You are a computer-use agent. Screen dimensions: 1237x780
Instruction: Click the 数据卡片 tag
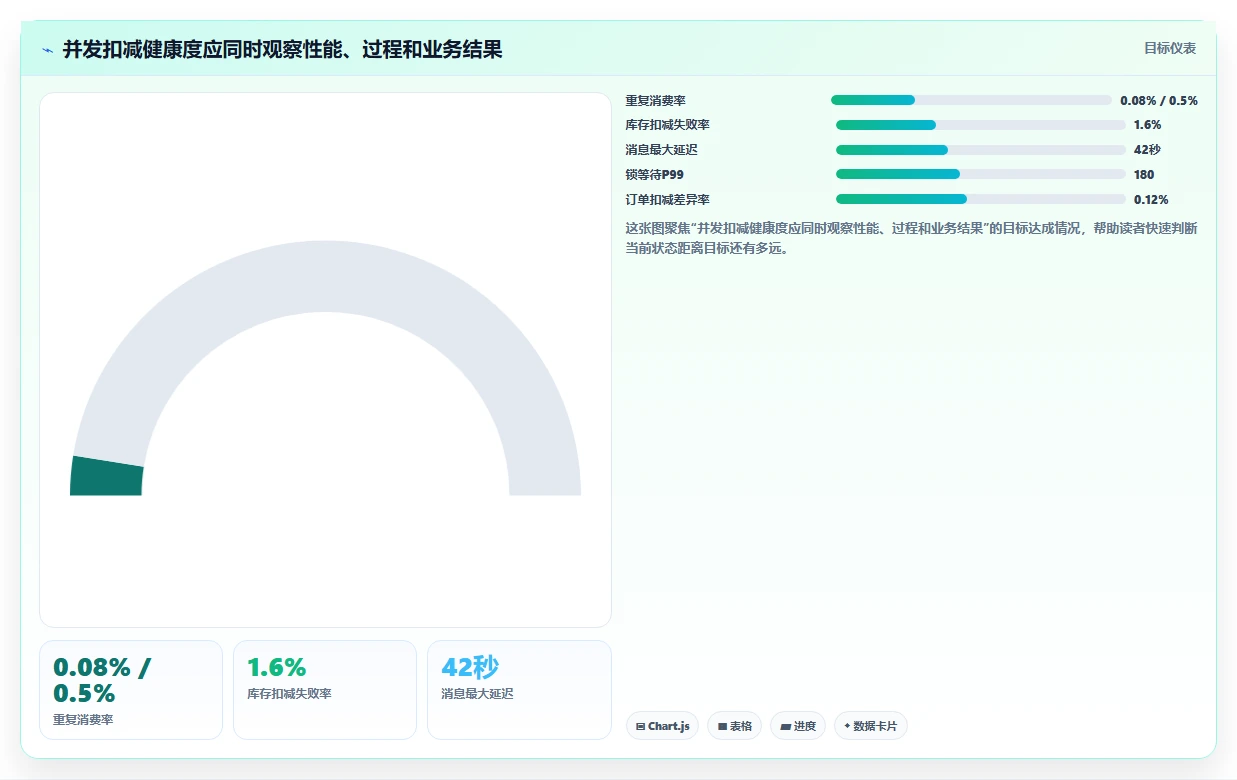870,726
